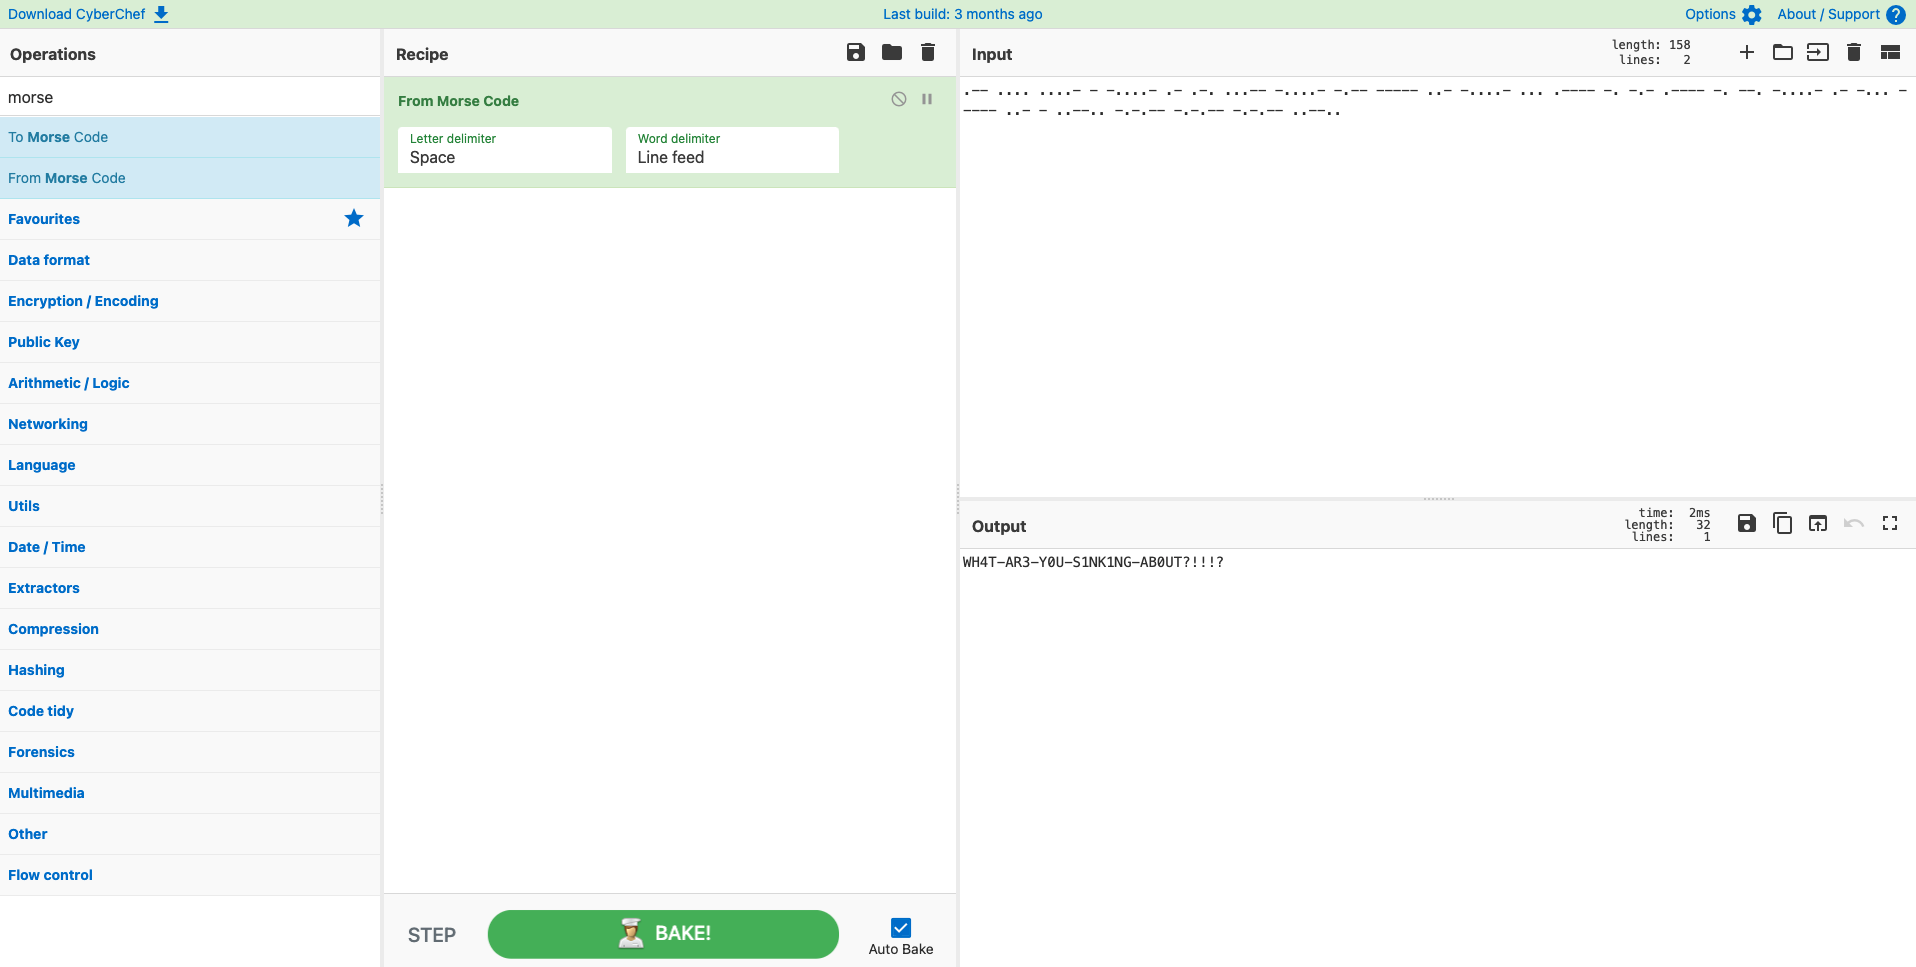The image size is (1916, 967).
Task: Copy raw output to clipboard
Action: click(x=1782, y=524)
